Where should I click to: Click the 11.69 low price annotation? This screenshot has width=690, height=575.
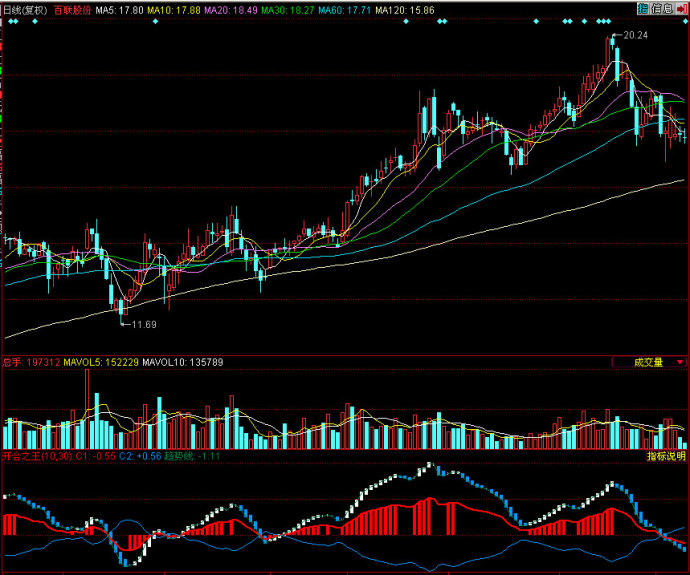tap(144, 325)
